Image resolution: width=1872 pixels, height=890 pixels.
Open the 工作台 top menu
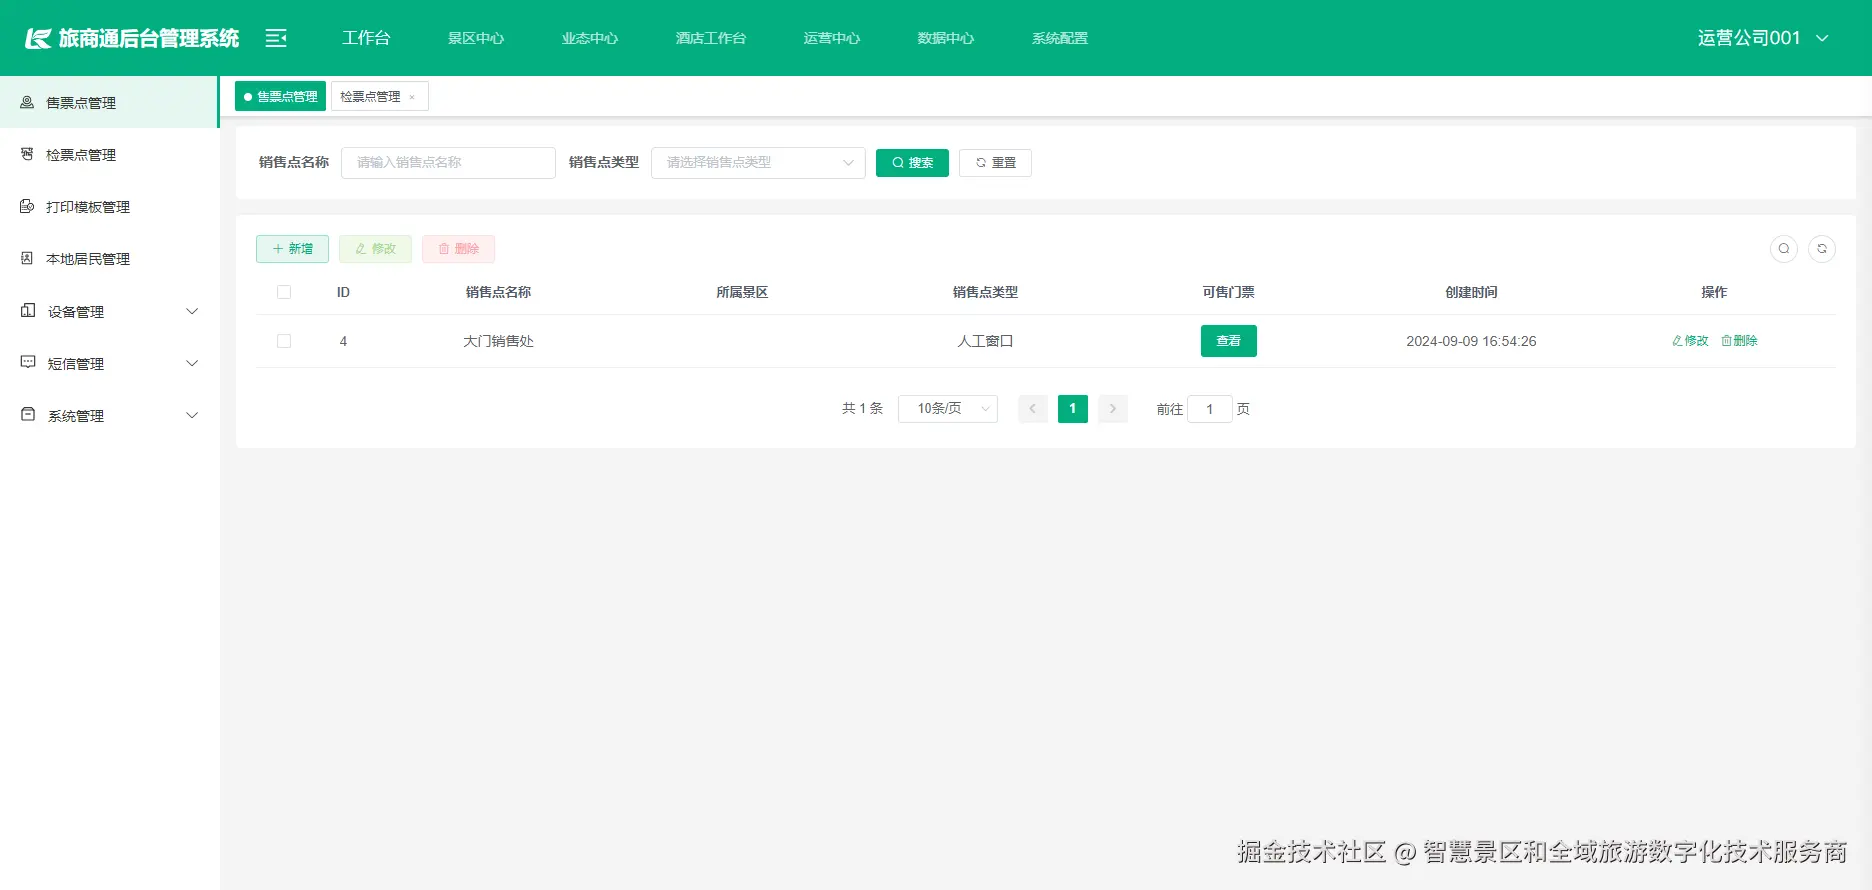tap(366, 38)
